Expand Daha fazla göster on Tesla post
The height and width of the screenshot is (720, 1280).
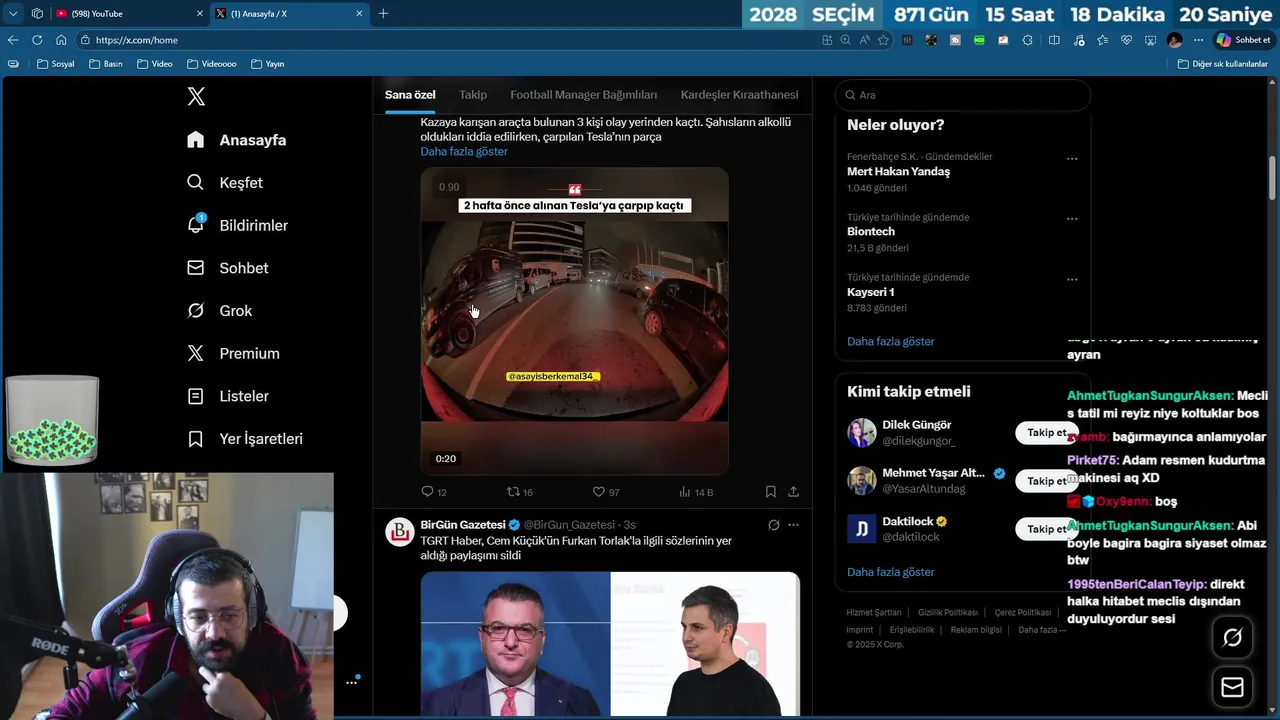click(464, 151)
